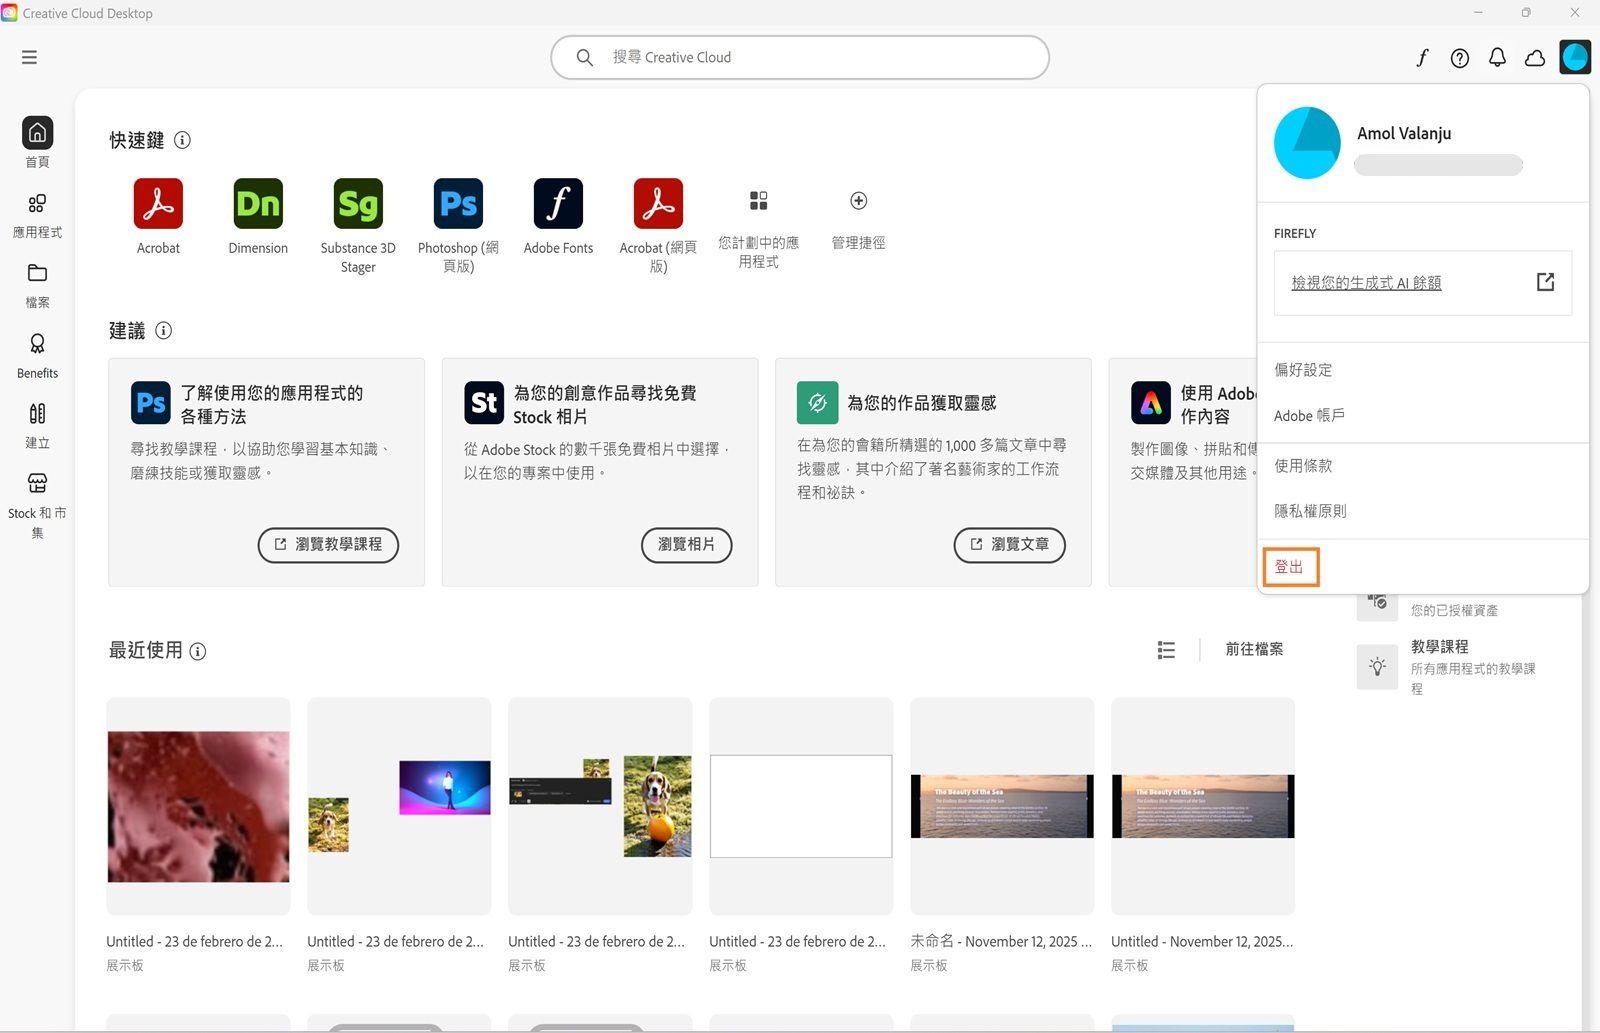The width and height of the screenshot is (1600, 1033).
Task: Click the Stock 相片 suggestion card title
Action: pos(604,404)
